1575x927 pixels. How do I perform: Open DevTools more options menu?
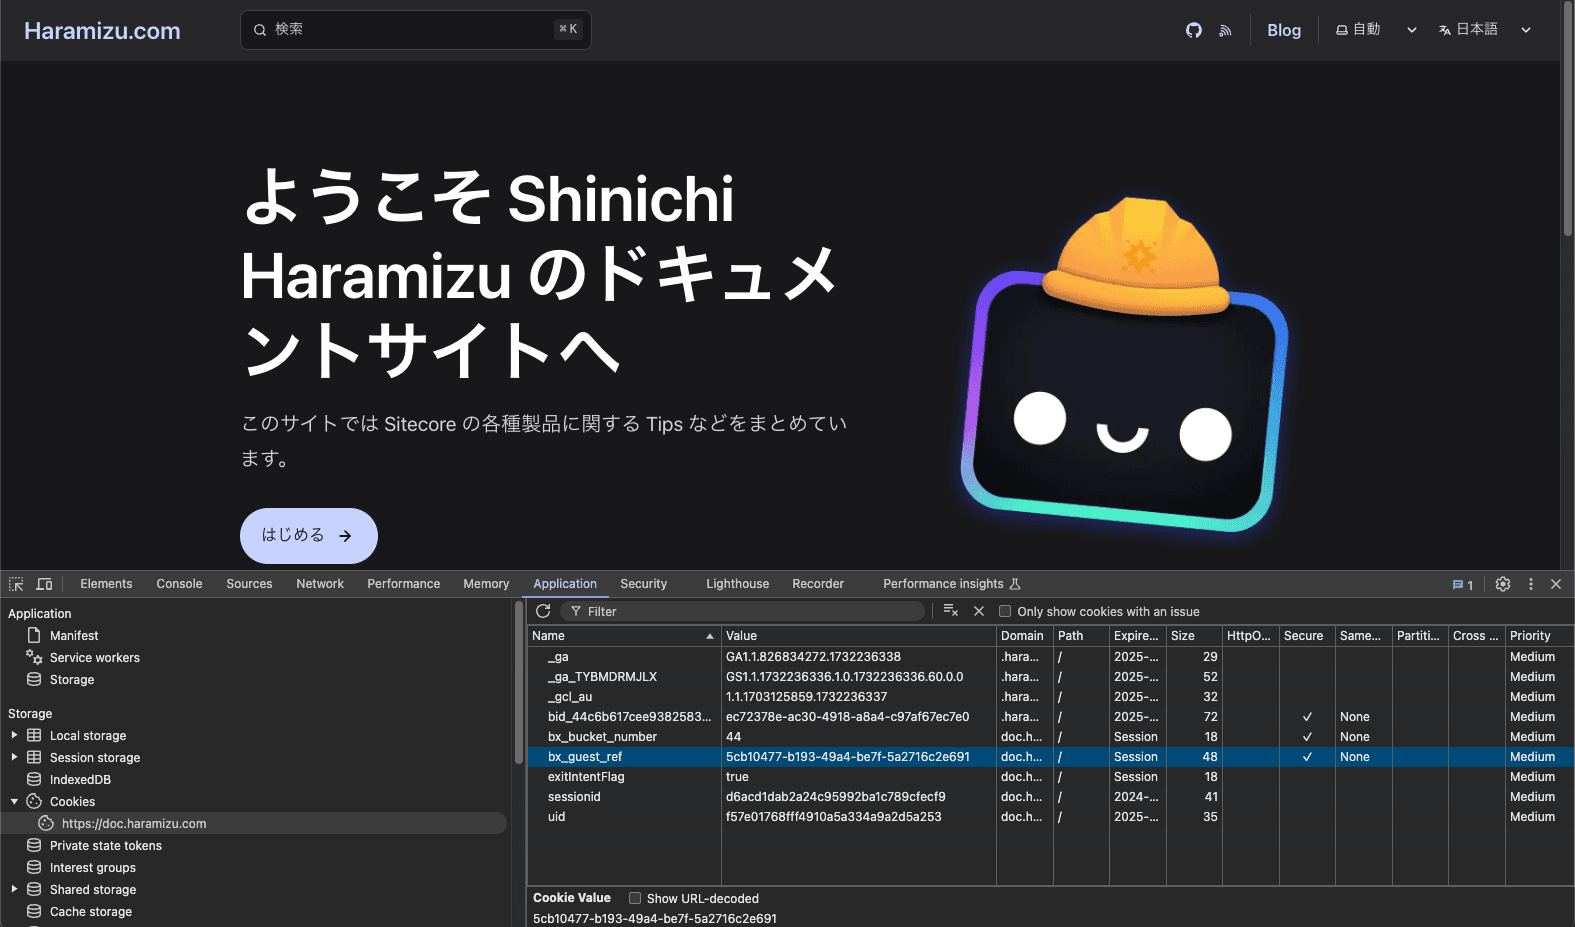point(1530,584)
